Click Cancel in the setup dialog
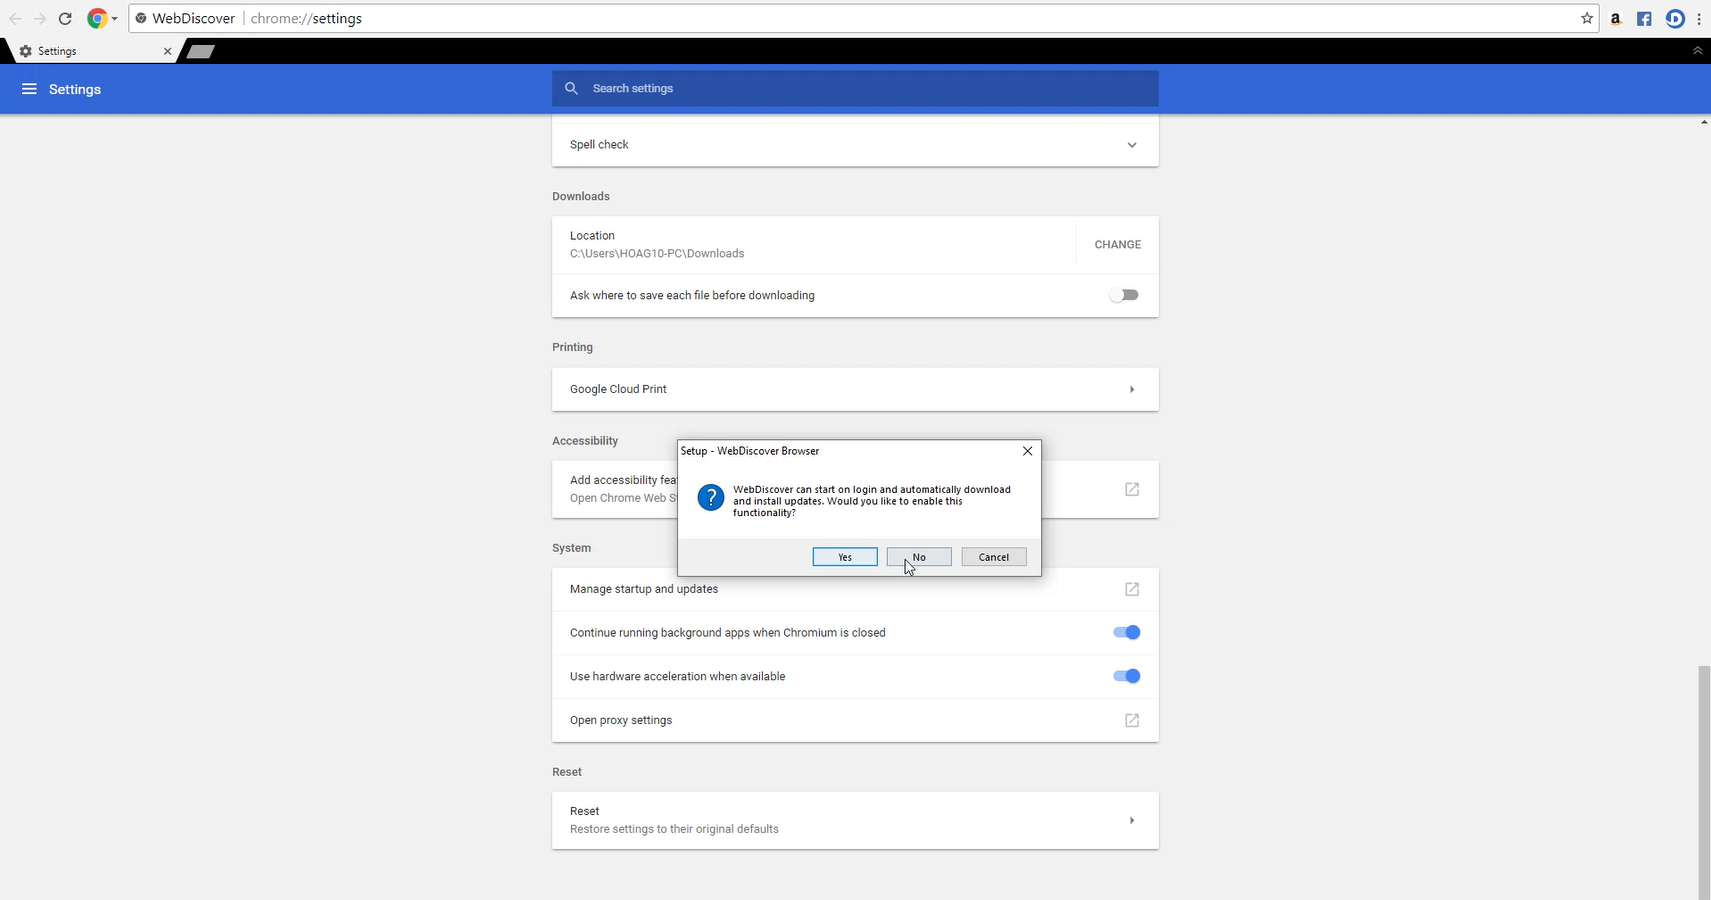The height and width of the screenshot is (900, 1711). (x=994, y=557)
